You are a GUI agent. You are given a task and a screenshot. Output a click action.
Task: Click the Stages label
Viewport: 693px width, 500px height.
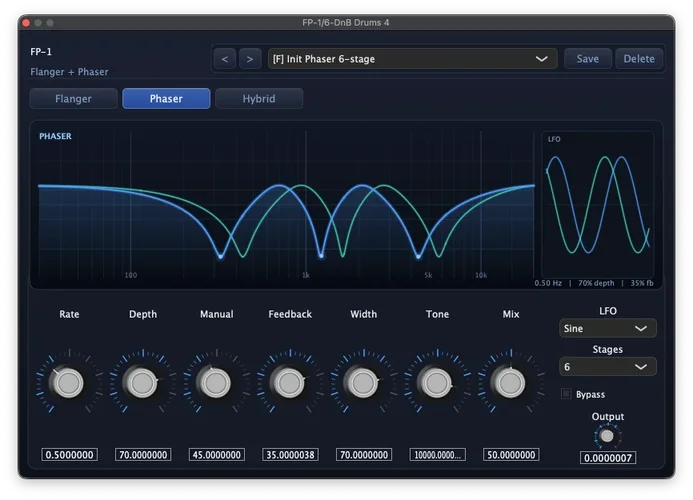(607, 349)
